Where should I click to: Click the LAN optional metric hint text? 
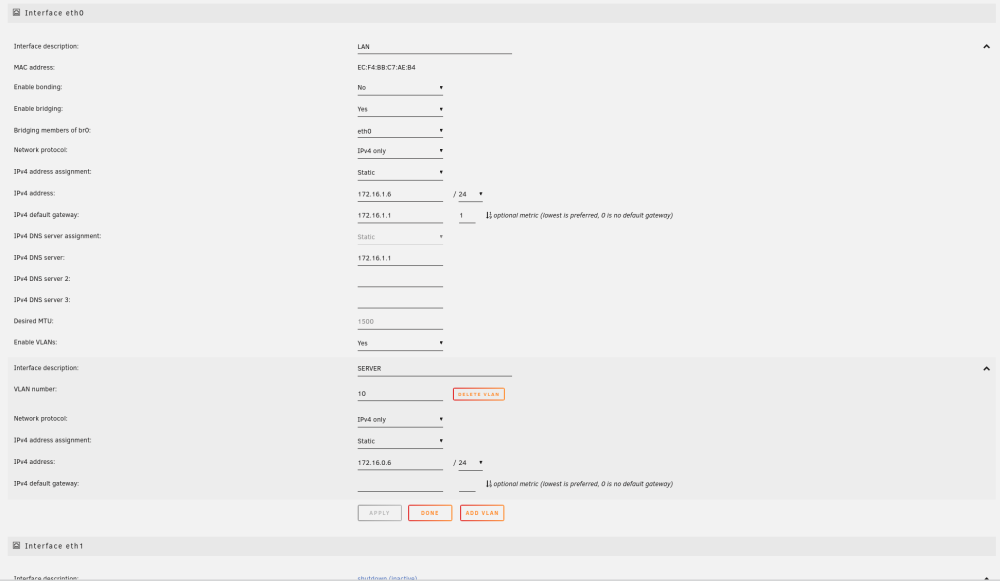pyautogui.click(x=583, y=216)
